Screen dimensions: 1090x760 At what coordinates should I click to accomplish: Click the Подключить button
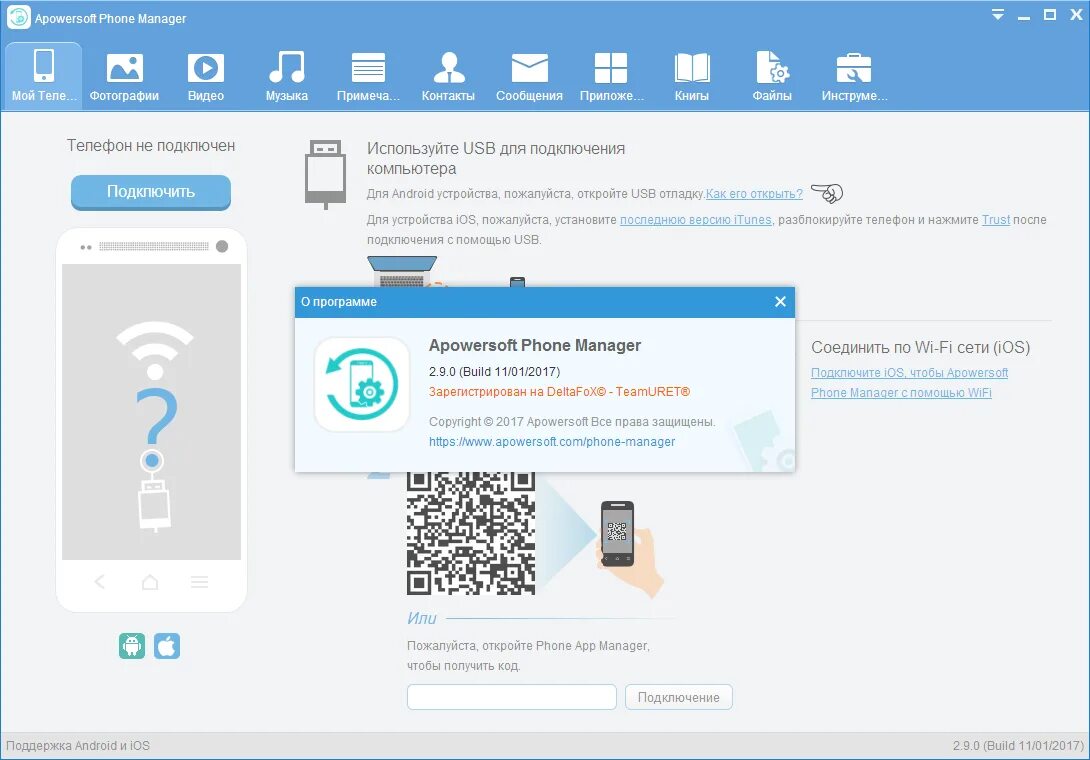(x=151, y=192)
